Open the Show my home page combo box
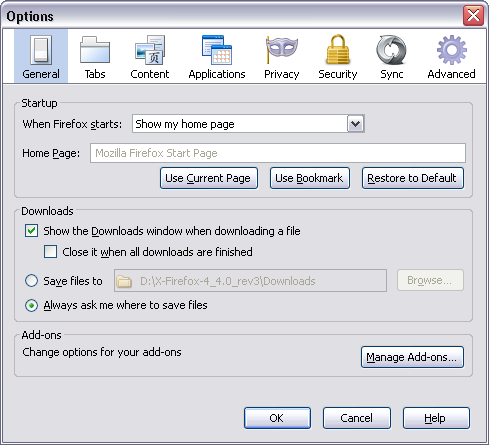Viewport: 489px width, 445px height. pyautogui.click(x=248, y=124)
